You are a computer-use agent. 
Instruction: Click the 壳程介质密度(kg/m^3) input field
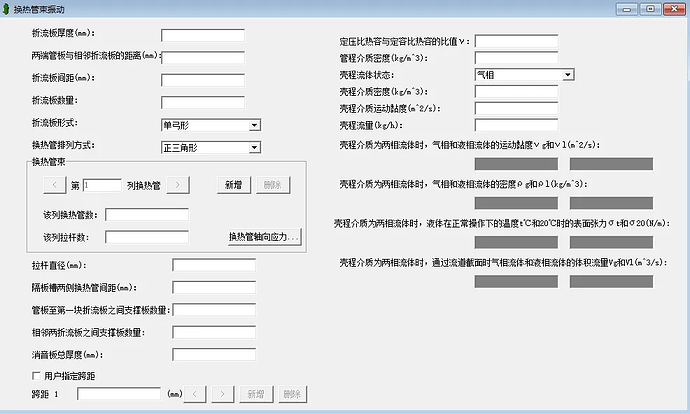[516, 92]
